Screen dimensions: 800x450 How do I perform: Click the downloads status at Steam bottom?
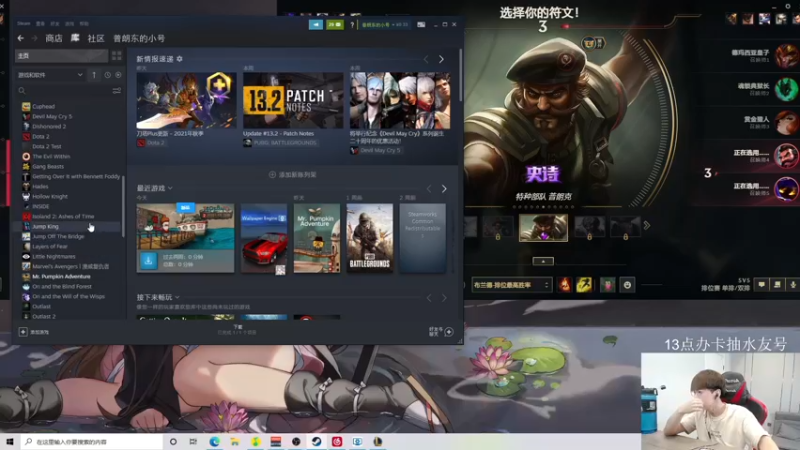tap(238, 330)
